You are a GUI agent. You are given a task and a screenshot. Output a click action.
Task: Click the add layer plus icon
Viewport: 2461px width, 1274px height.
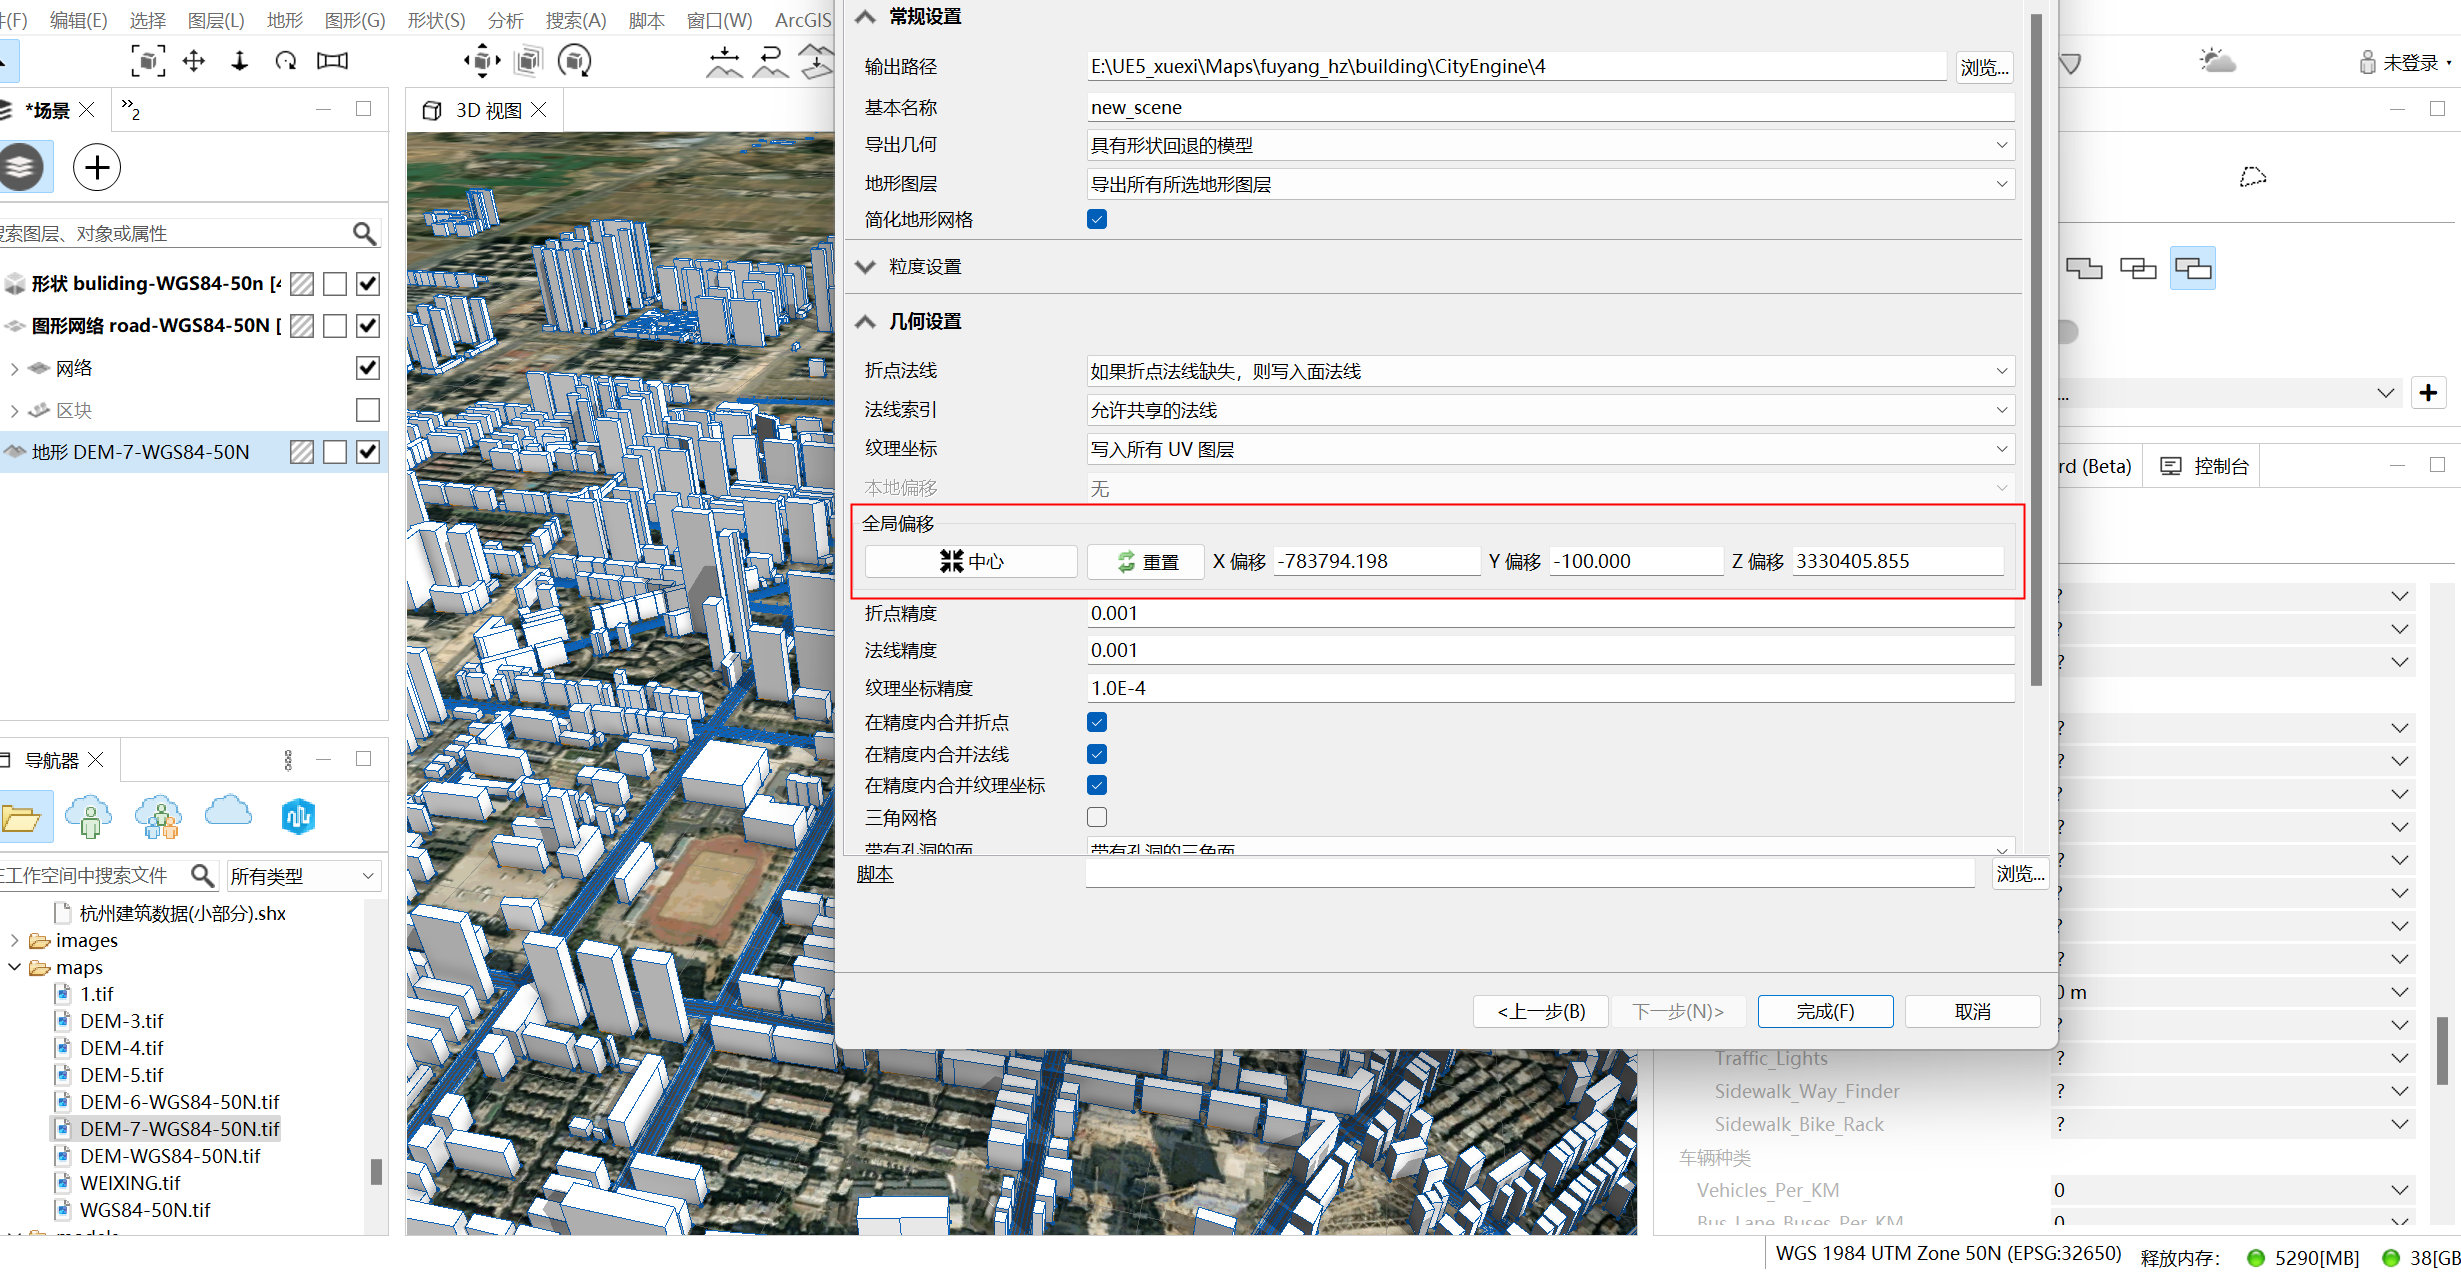click(x=97, y=167)
